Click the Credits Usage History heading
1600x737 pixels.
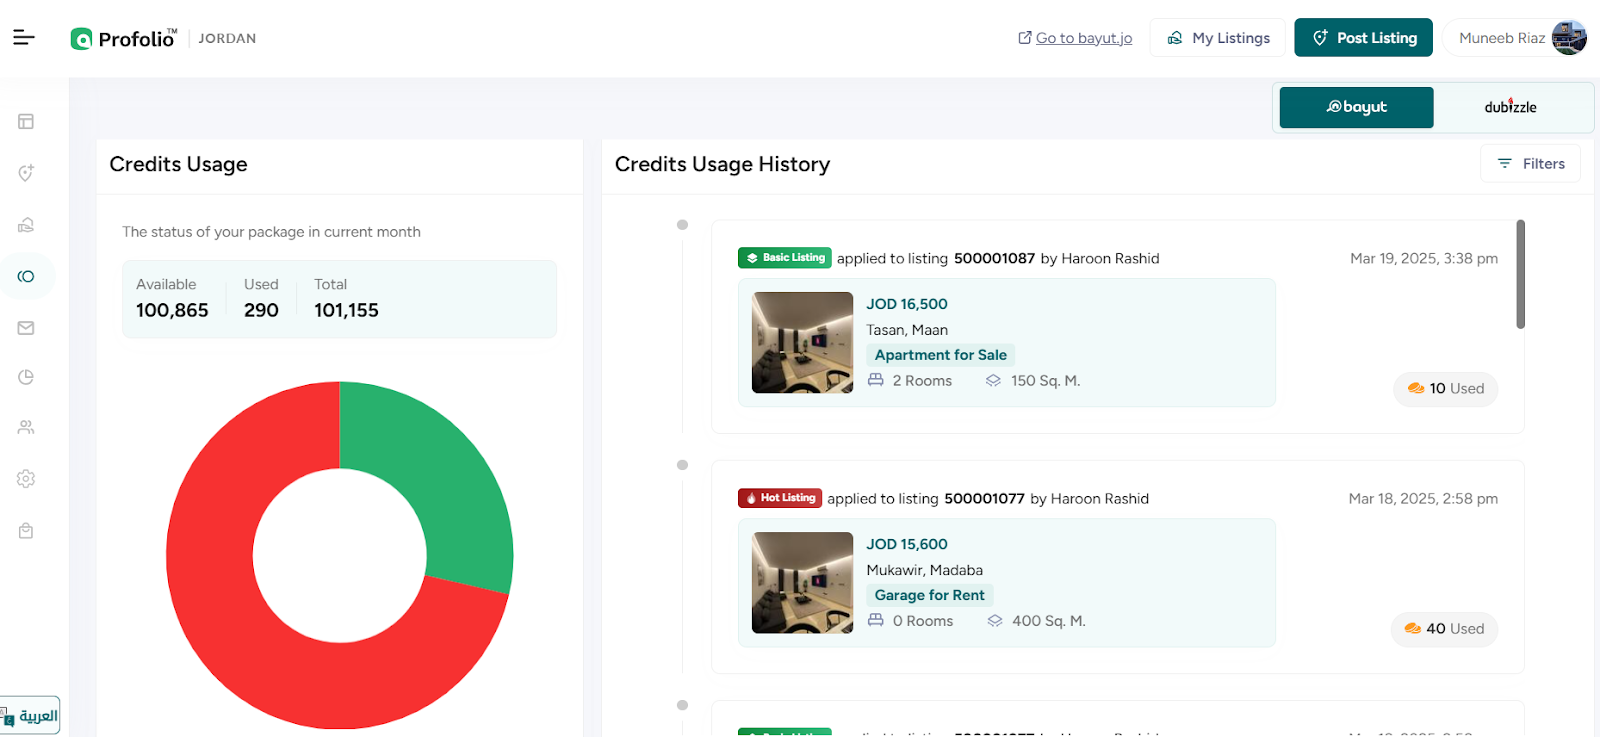tap(723, 164)
